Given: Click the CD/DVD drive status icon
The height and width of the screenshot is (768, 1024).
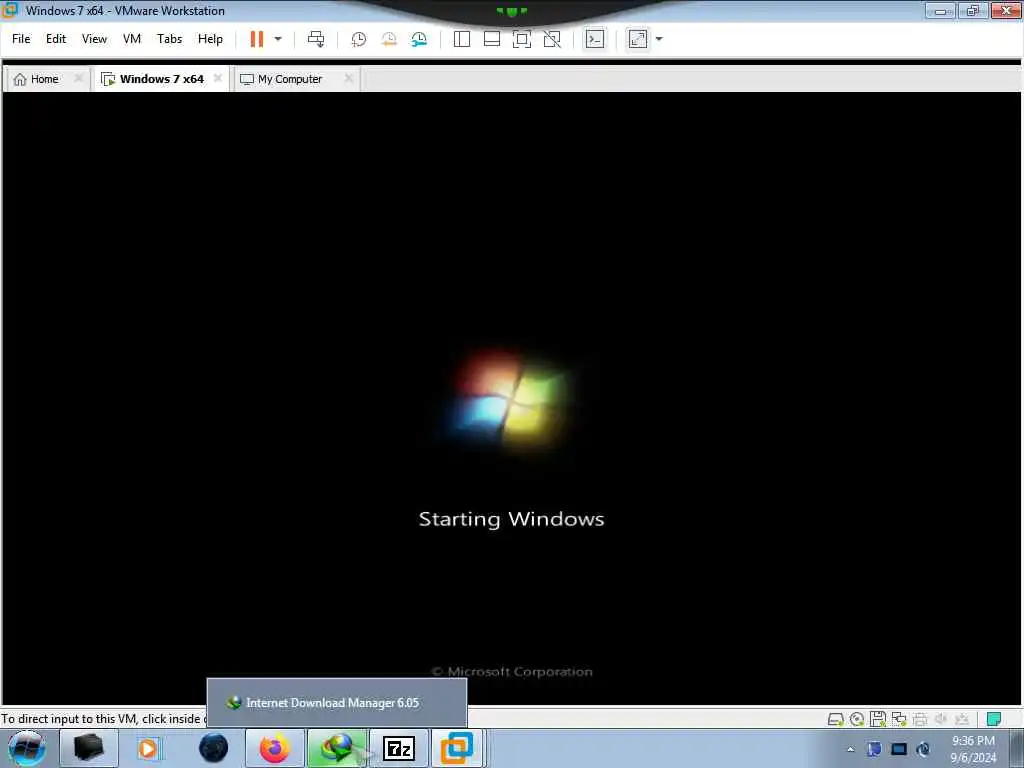Looking at the screenshot, I should [x=857, y=720].
